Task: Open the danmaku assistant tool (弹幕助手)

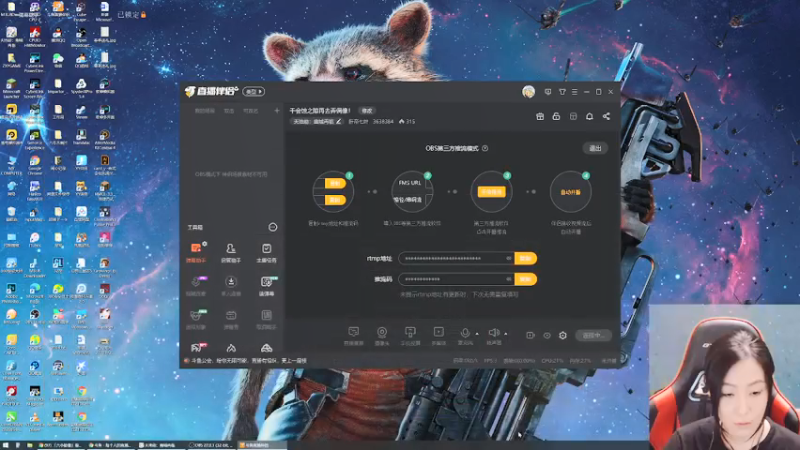Action: 196,252
